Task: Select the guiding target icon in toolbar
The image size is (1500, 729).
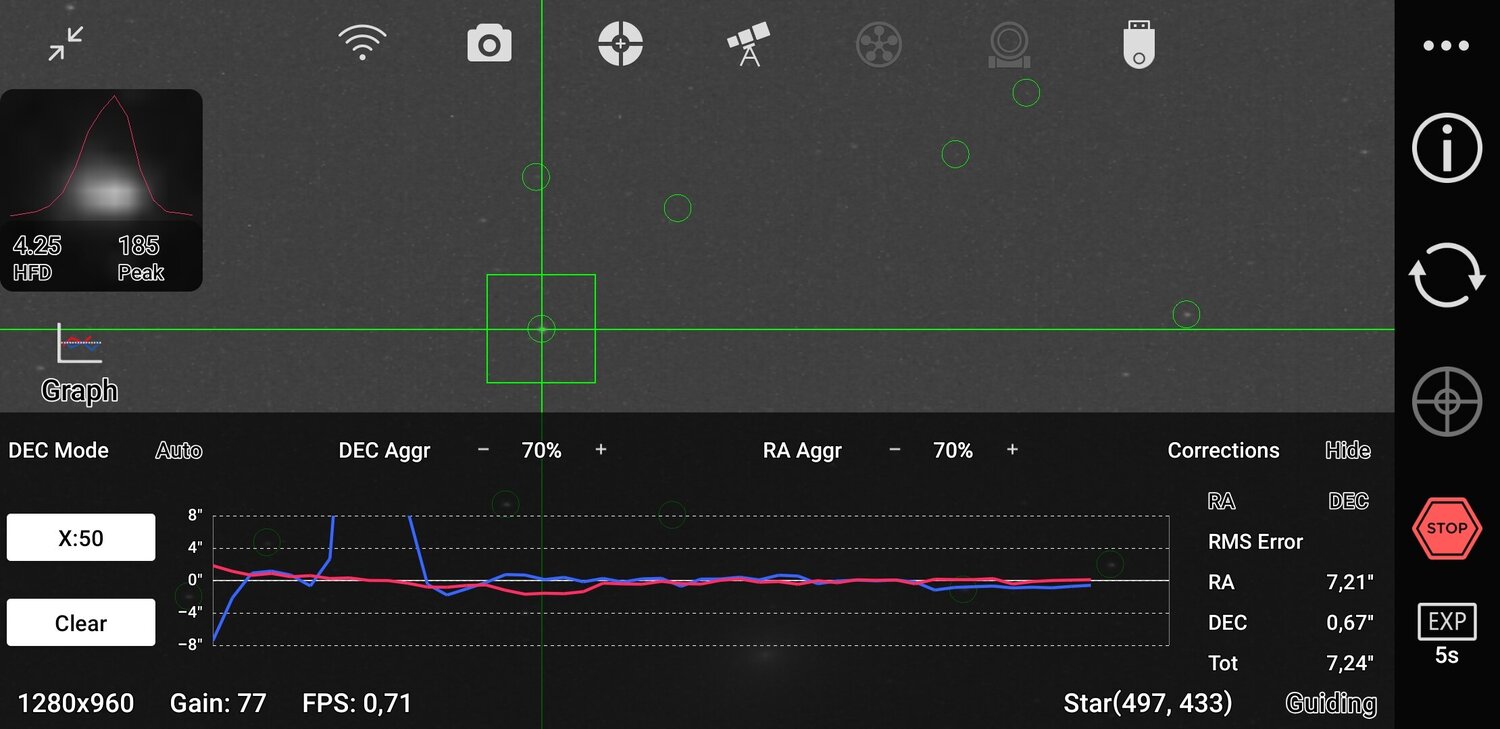Action: tap(620, 42)
